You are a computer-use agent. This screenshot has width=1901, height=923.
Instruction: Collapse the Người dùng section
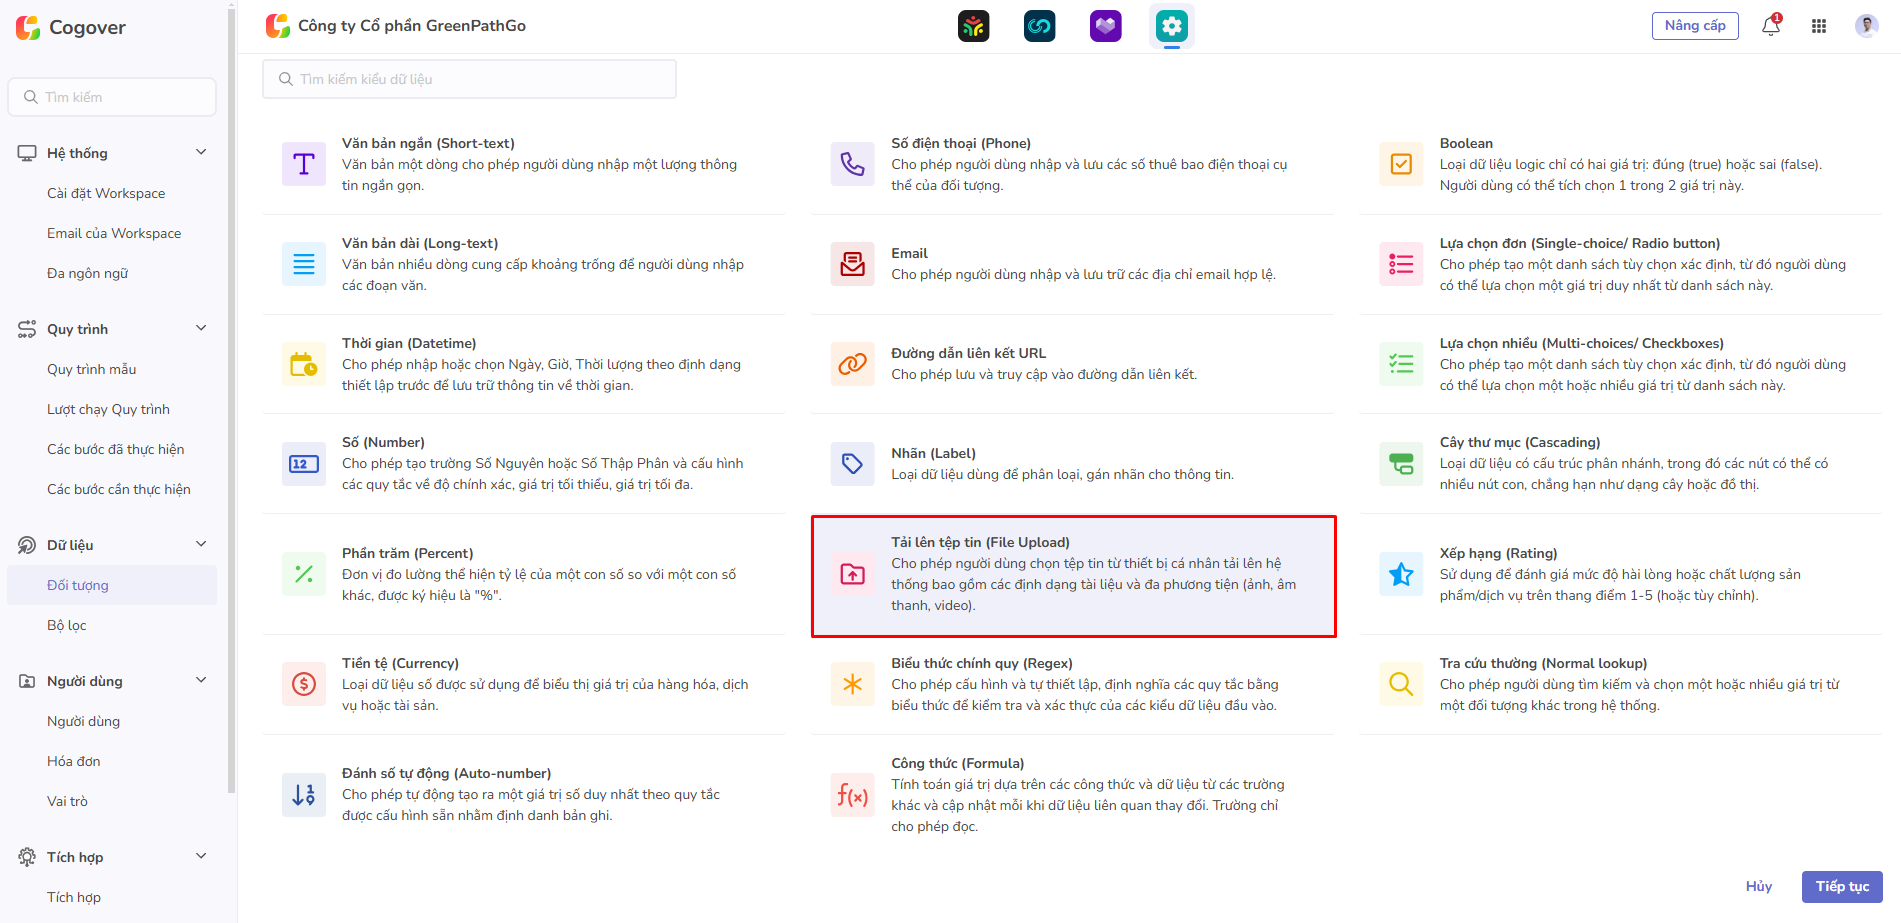201,681
